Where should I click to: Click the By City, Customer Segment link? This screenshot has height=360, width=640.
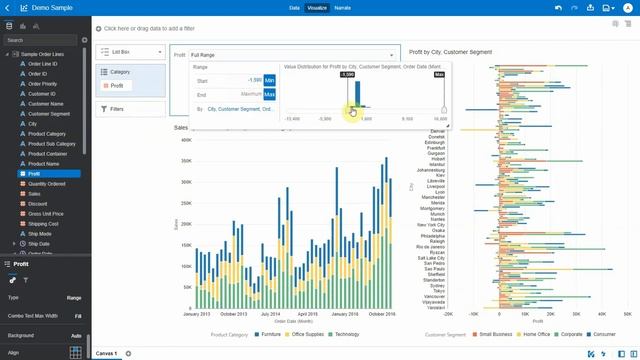pyautogui.click(x=240, y=109)
